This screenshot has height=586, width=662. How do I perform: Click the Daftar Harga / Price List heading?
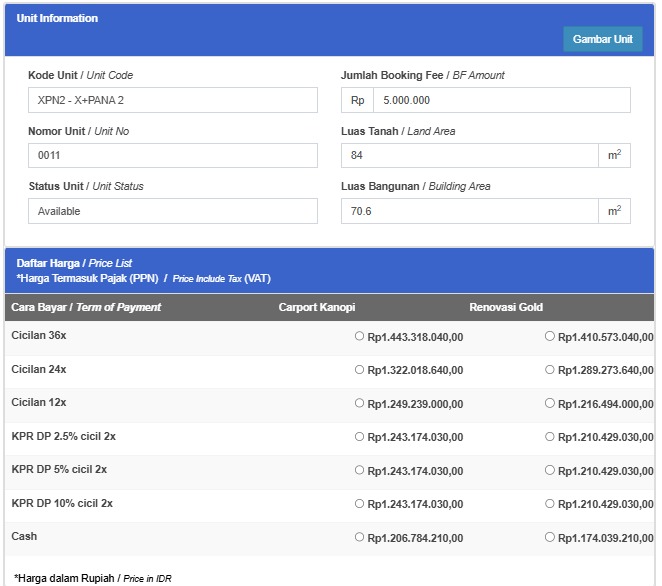tap(74, 263)
